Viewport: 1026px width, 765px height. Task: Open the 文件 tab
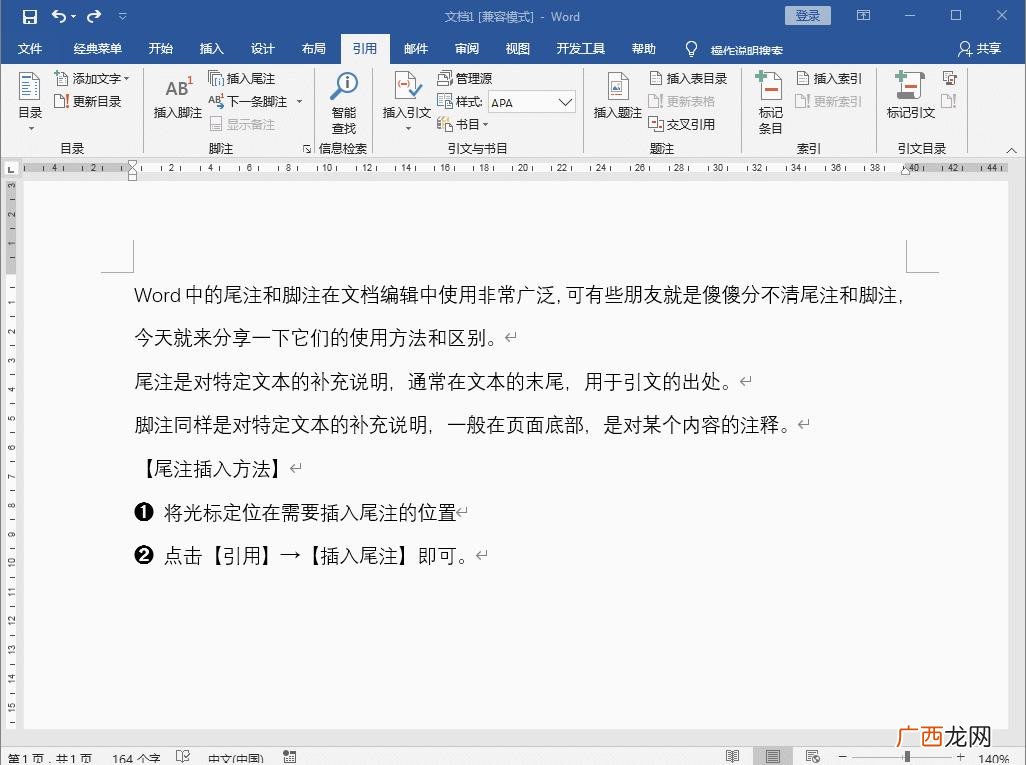tap(29, 48)
